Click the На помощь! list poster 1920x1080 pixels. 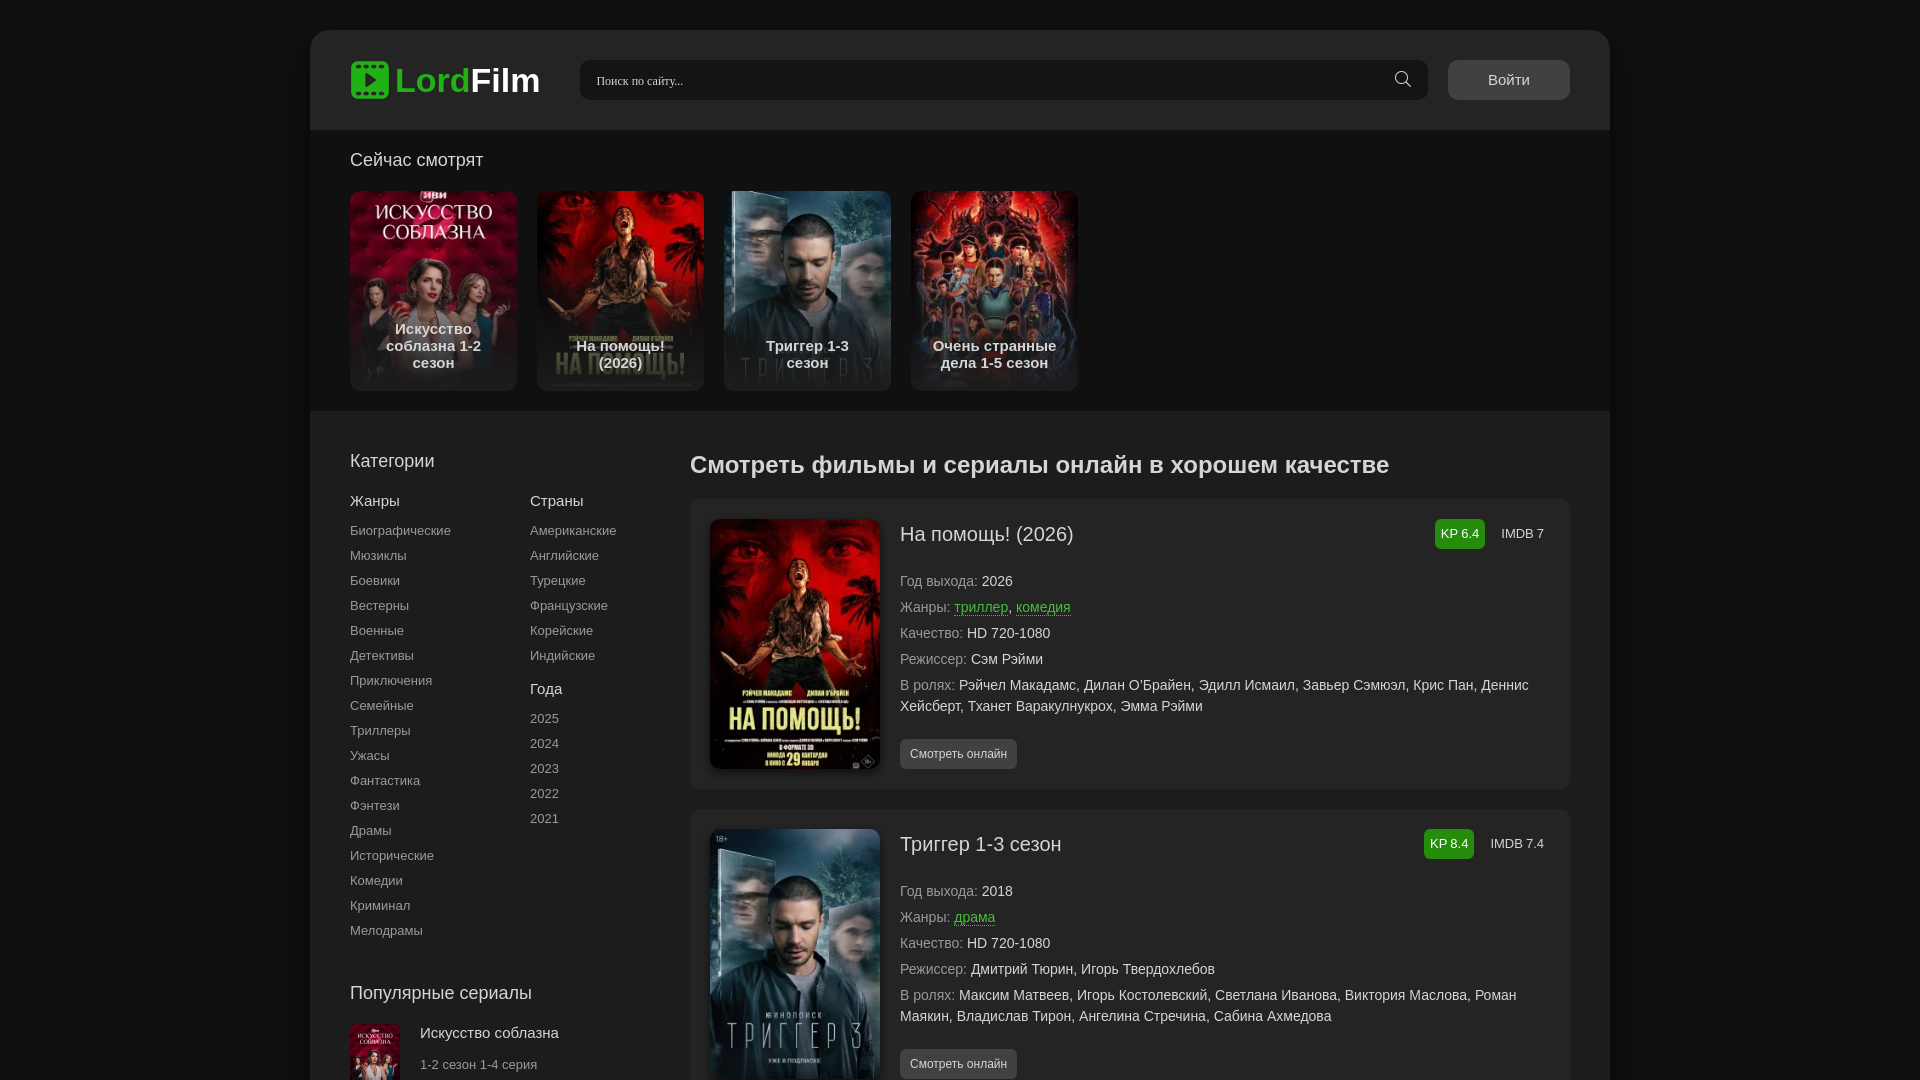[x=795, y=644]
